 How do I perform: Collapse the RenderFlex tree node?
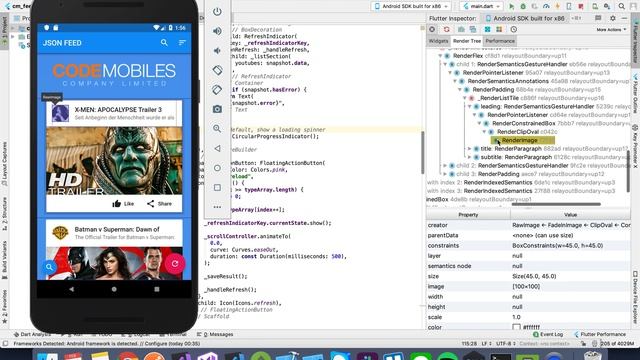click(x=440, y=56)
